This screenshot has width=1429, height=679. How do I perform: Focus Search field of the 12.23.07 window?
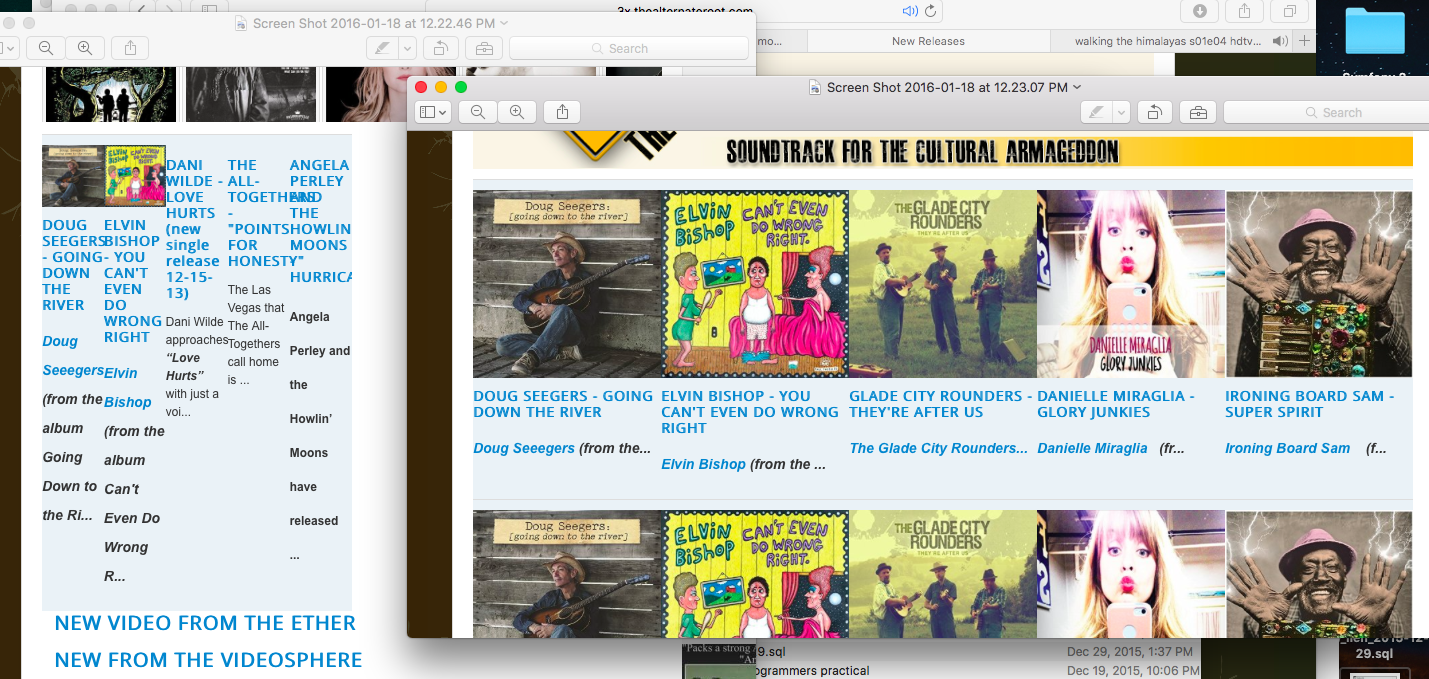click(x=1326, y=112)
